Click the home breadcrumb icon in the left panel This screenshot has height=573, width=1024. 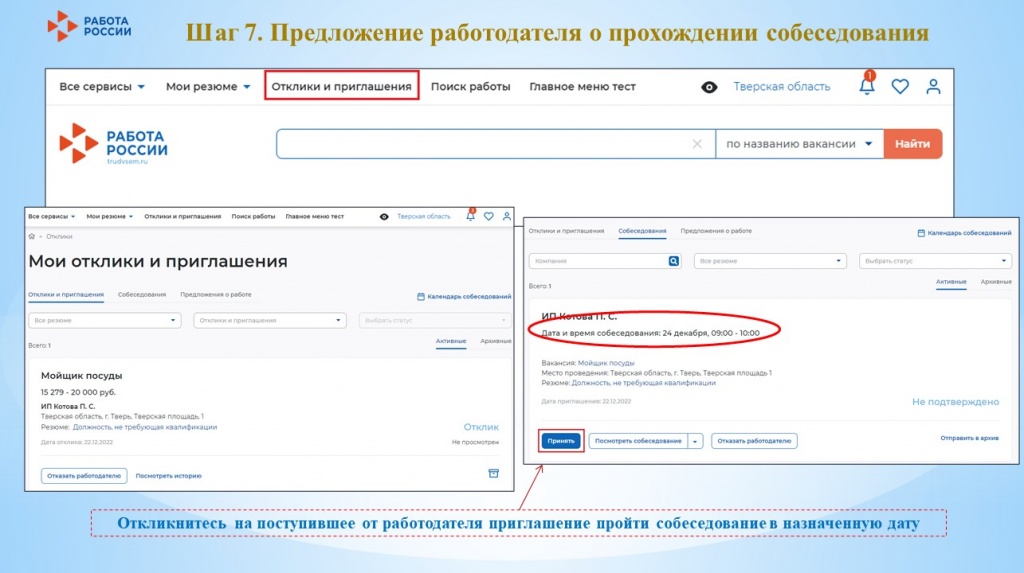coord(31,237)
